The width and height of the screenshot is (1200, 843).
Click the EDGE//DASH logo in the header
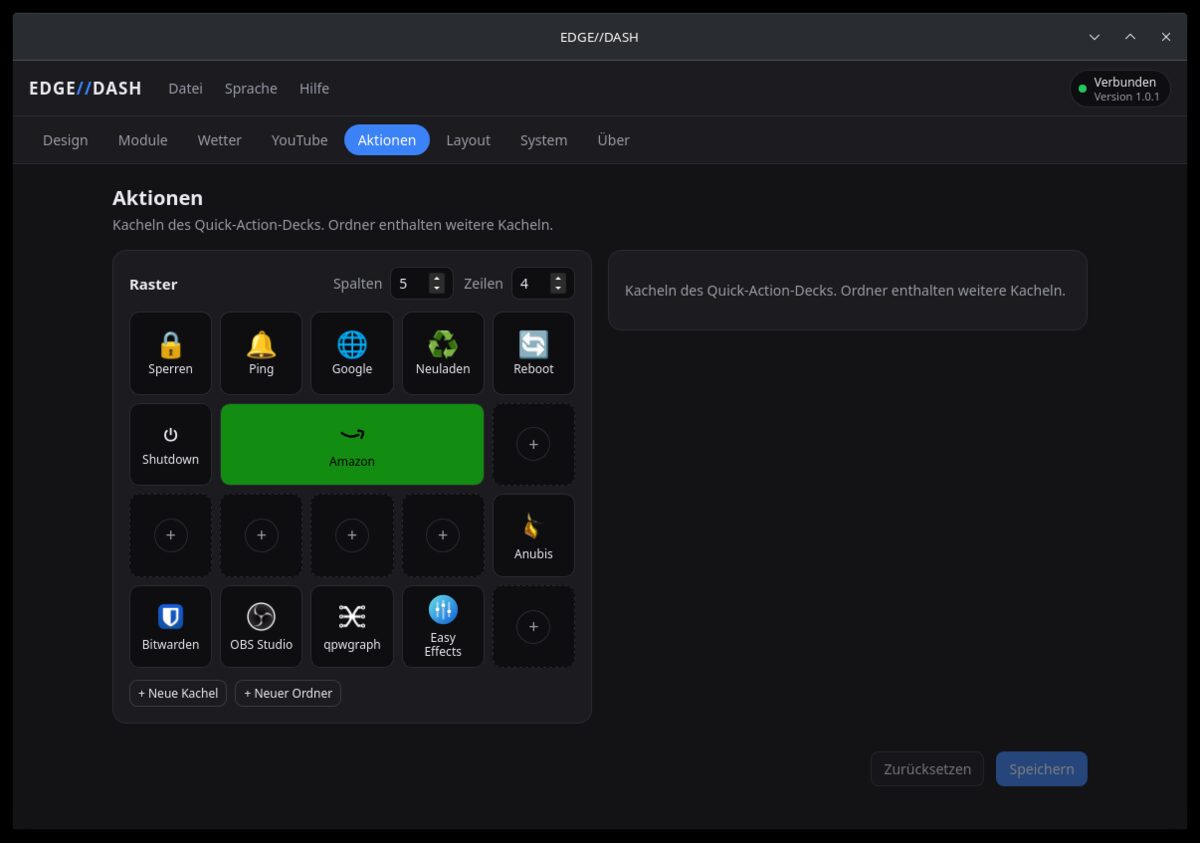click(85, 88)
